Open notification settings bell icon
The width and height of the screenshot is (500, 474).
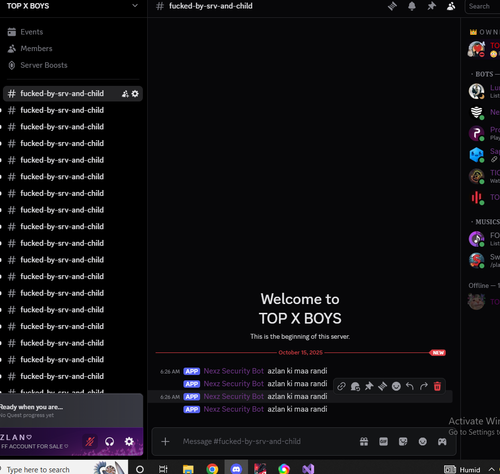(x=412, y=6)
